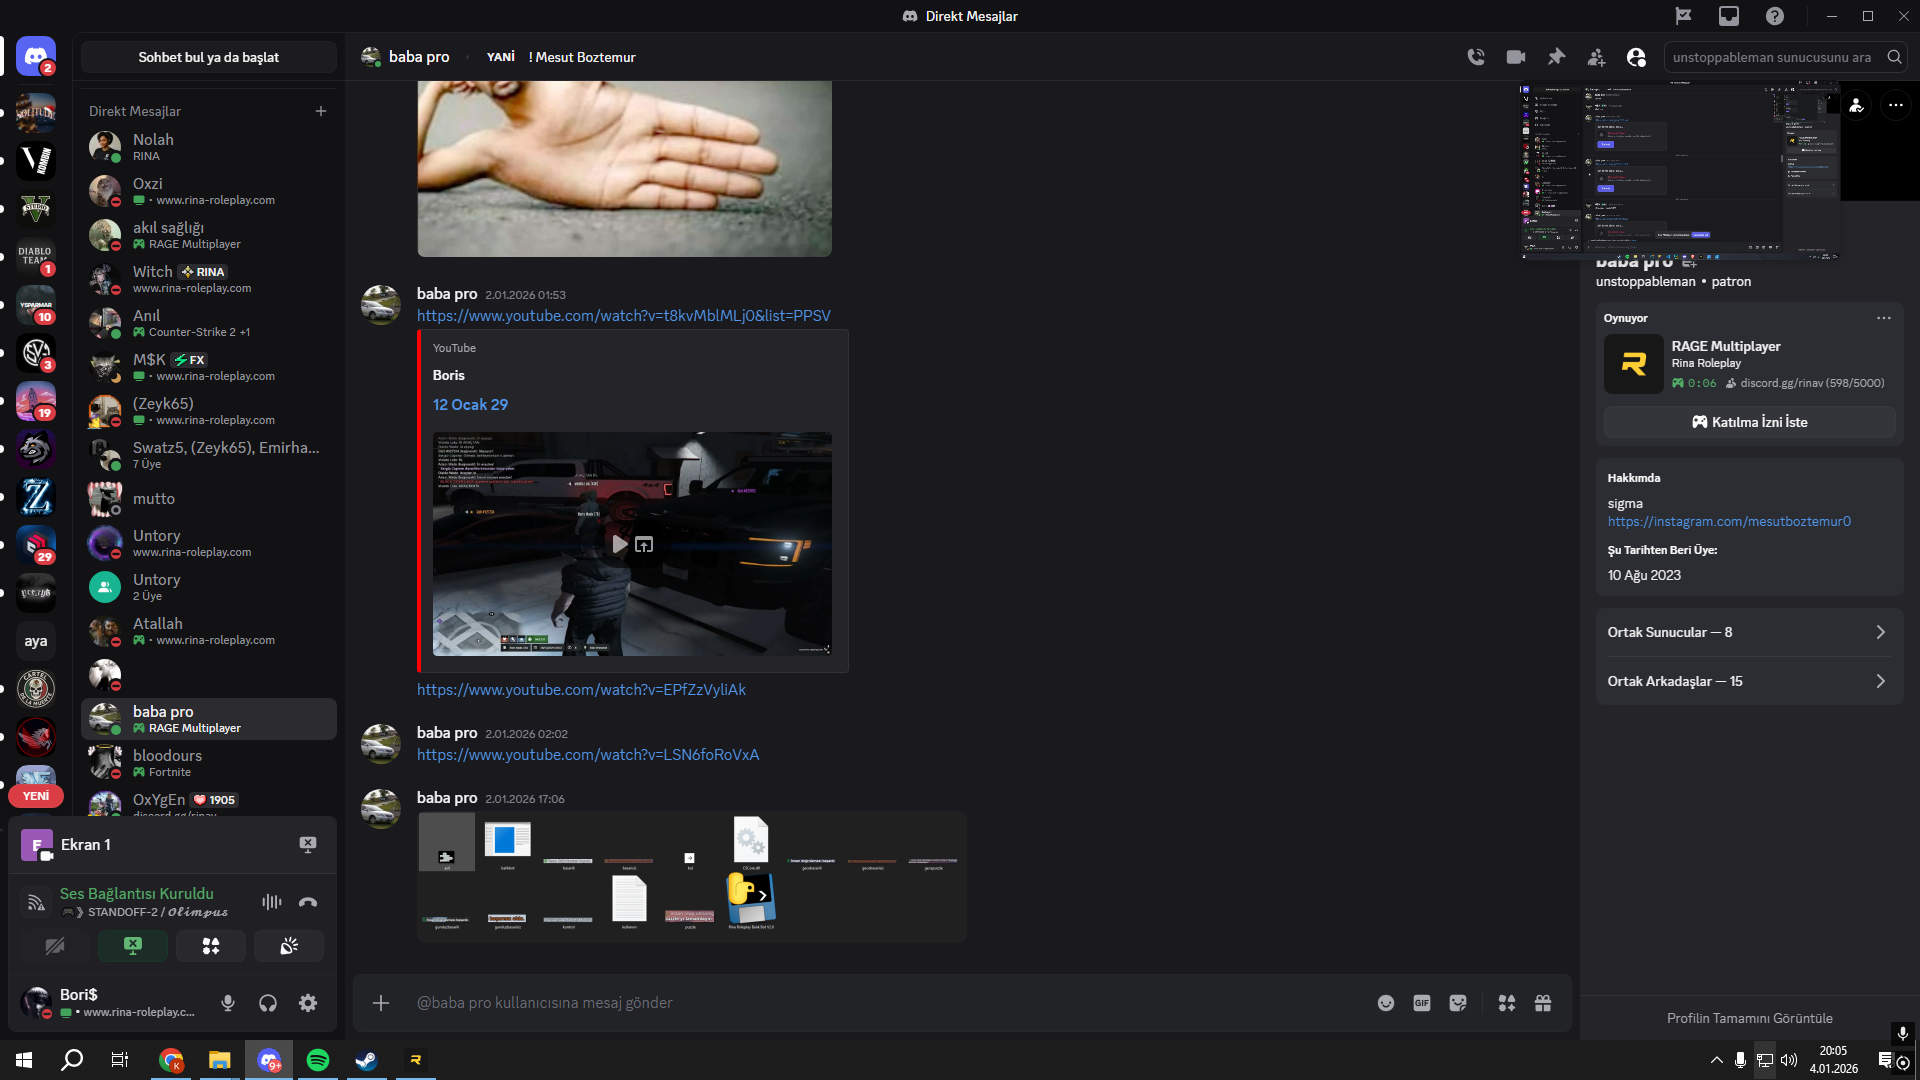Open soundboard in voice panel

click(x=289, y=946)
